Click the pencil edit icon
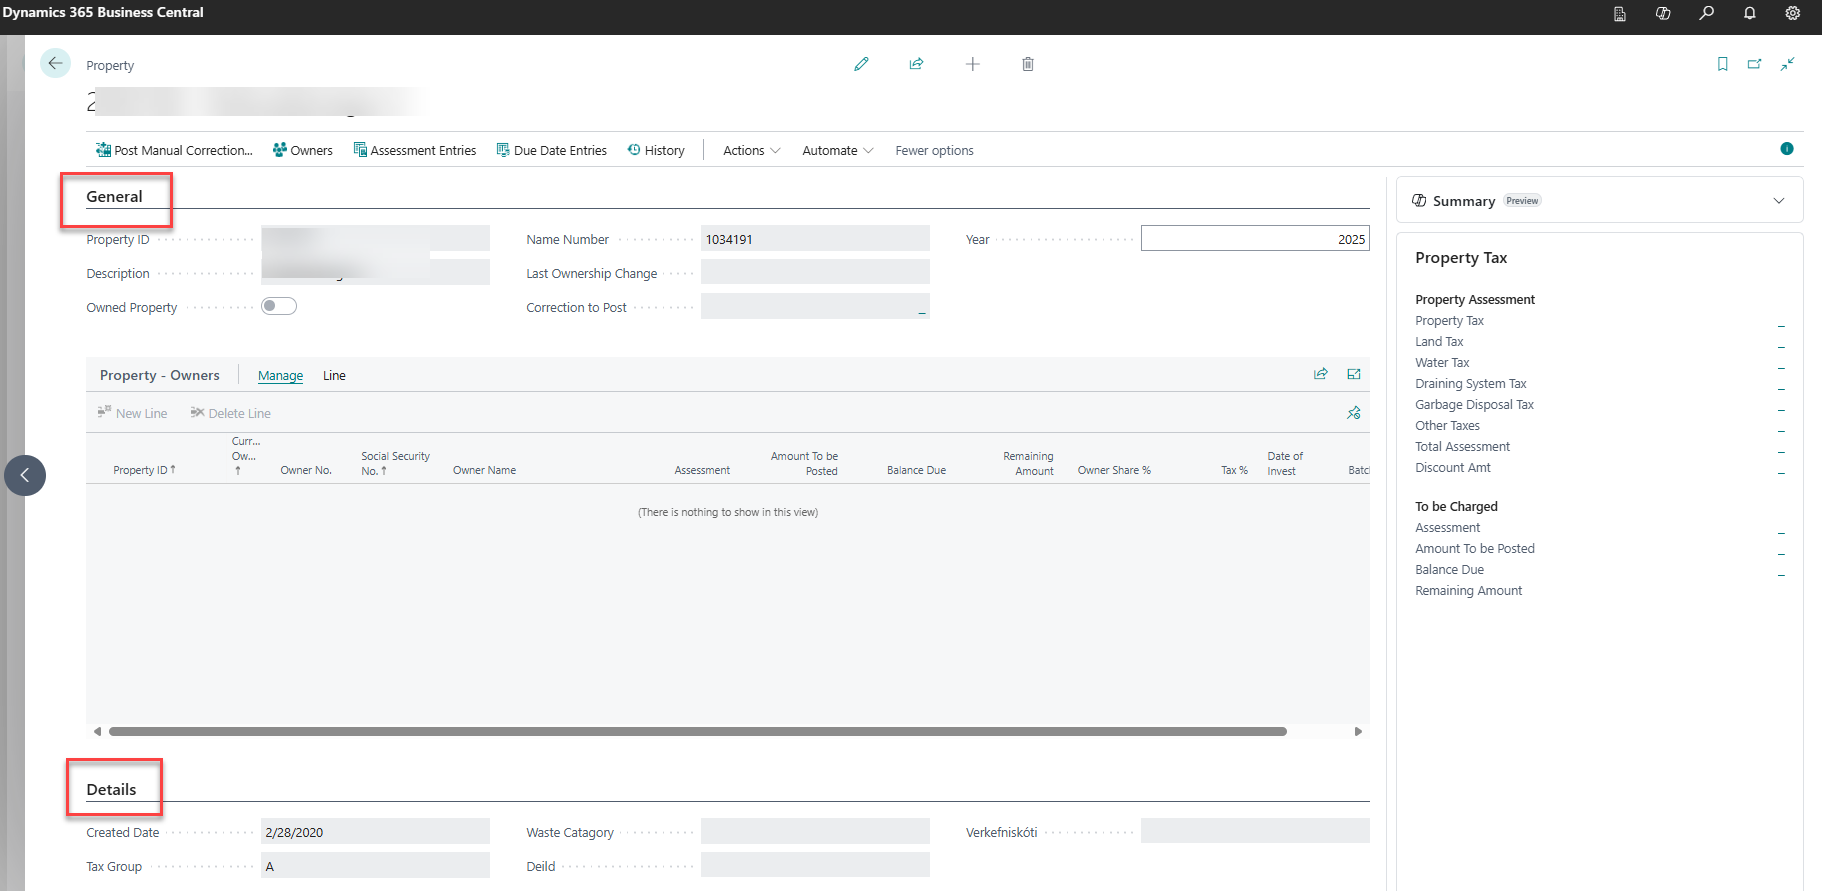Viewport: 1822px width, 891px height. point(861,64)
